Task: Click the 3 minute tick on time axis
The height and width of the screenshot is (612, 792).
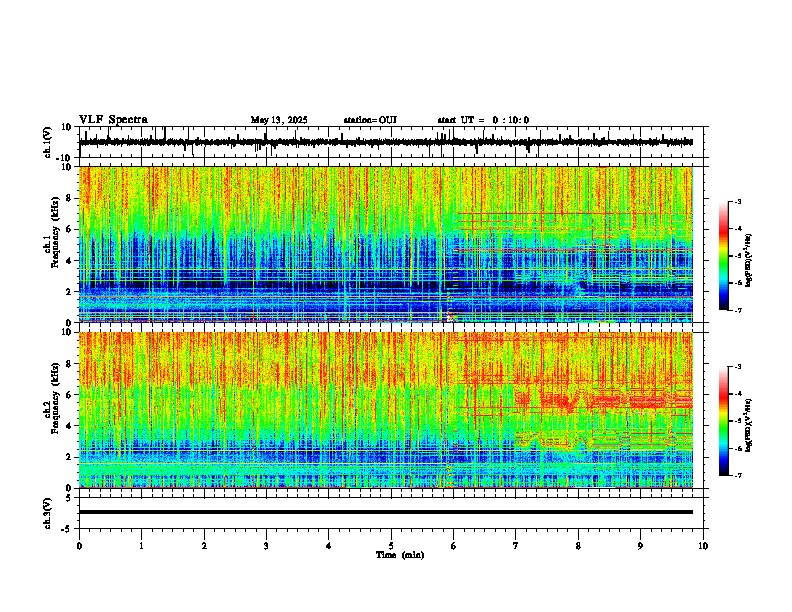Action: point(266,546)
